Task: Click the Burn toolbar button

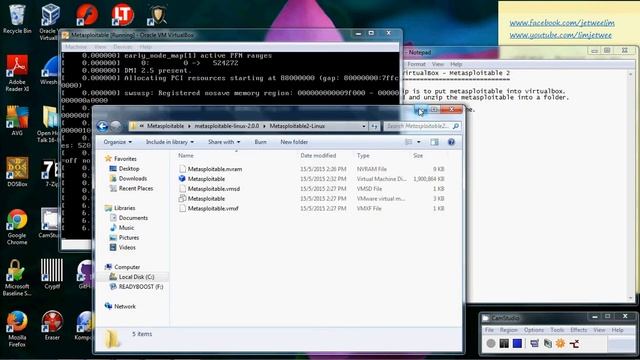Action: (260, 142)
